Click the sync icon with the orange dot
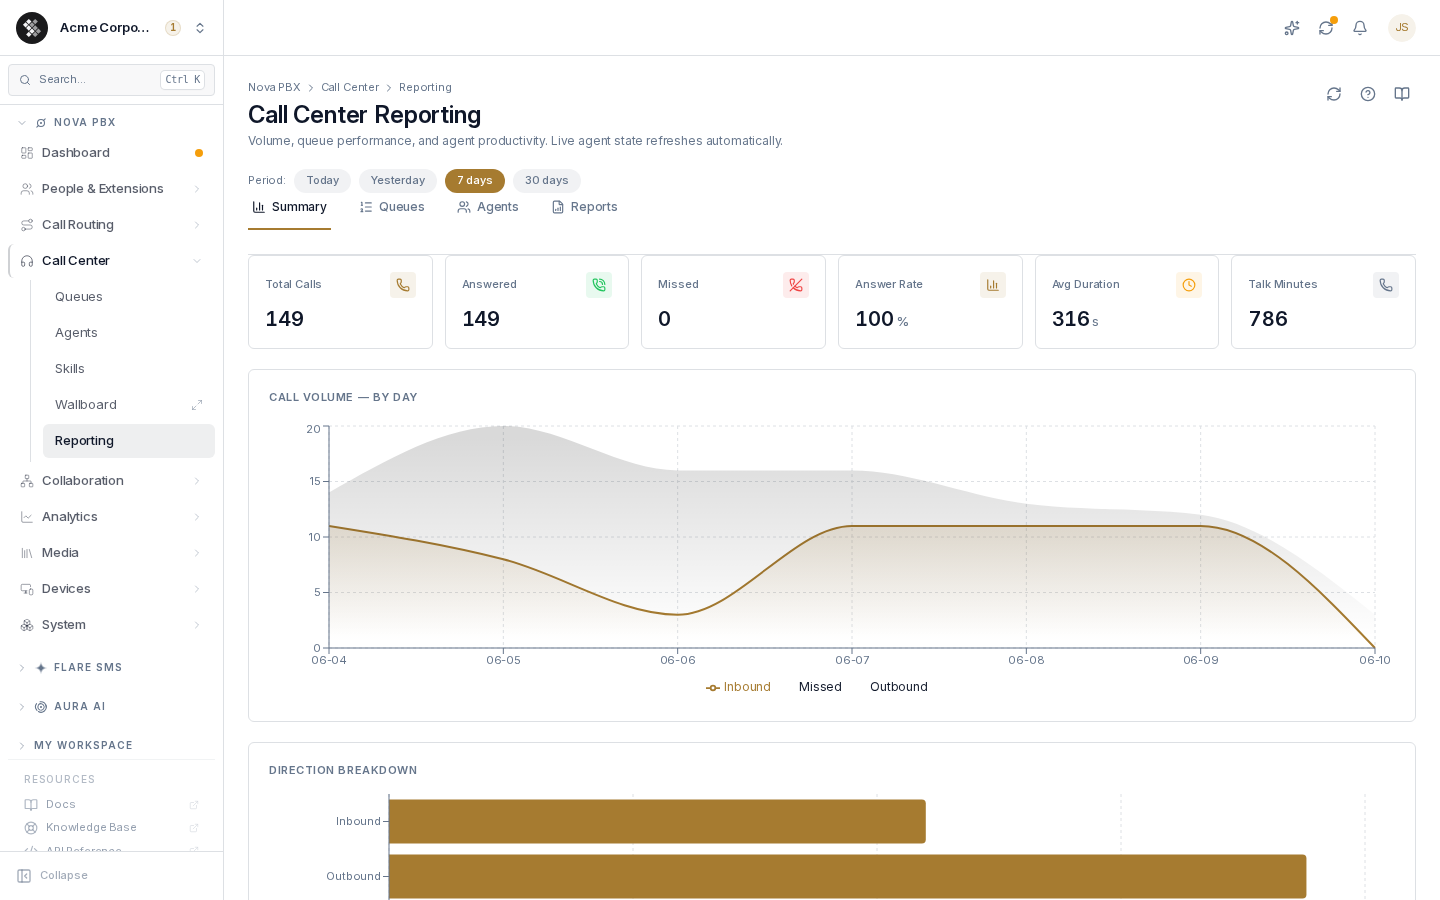The height and width of the screenshot is (900, 1440). (x=1326, y=28)
